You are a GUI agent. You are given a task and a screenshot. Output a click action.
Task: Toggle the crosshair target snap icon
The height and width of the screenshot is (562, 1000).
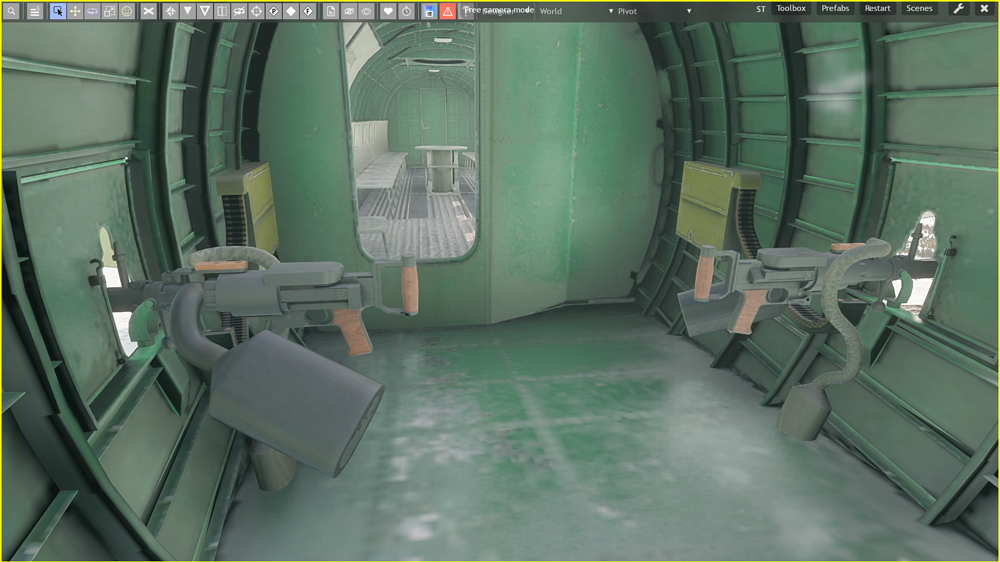click(x=256, y=11)
